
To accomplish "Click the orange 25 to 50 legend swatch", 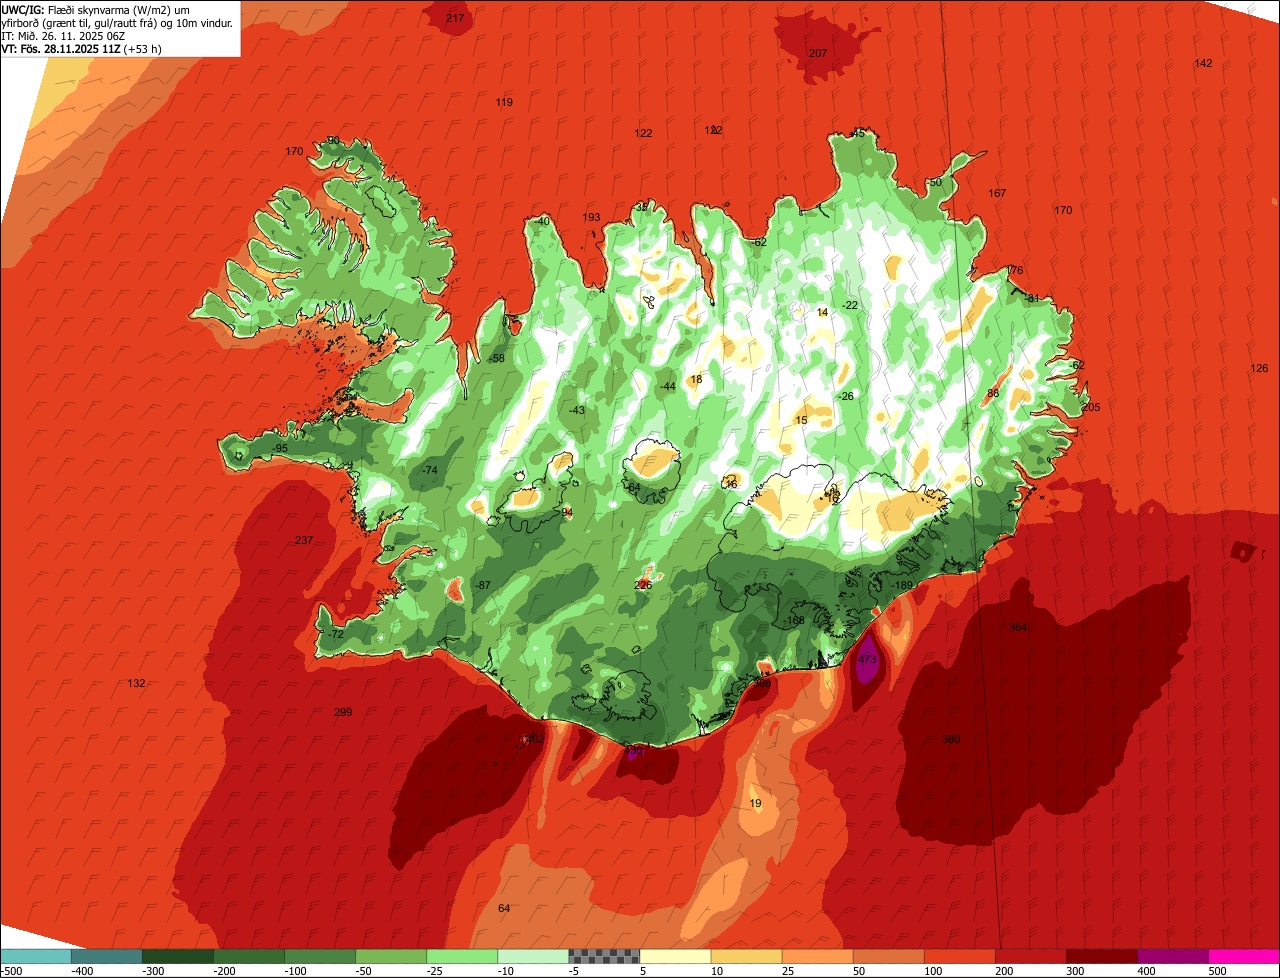I will (816, 956).
